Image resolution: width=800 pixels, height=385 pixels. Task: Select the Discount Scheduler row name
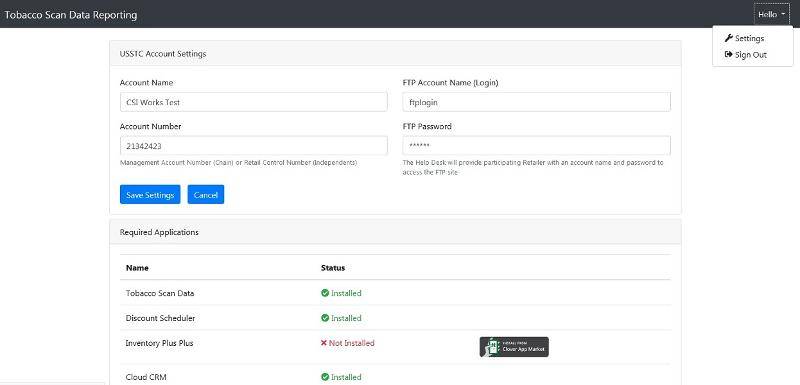(x=160, y=318)
